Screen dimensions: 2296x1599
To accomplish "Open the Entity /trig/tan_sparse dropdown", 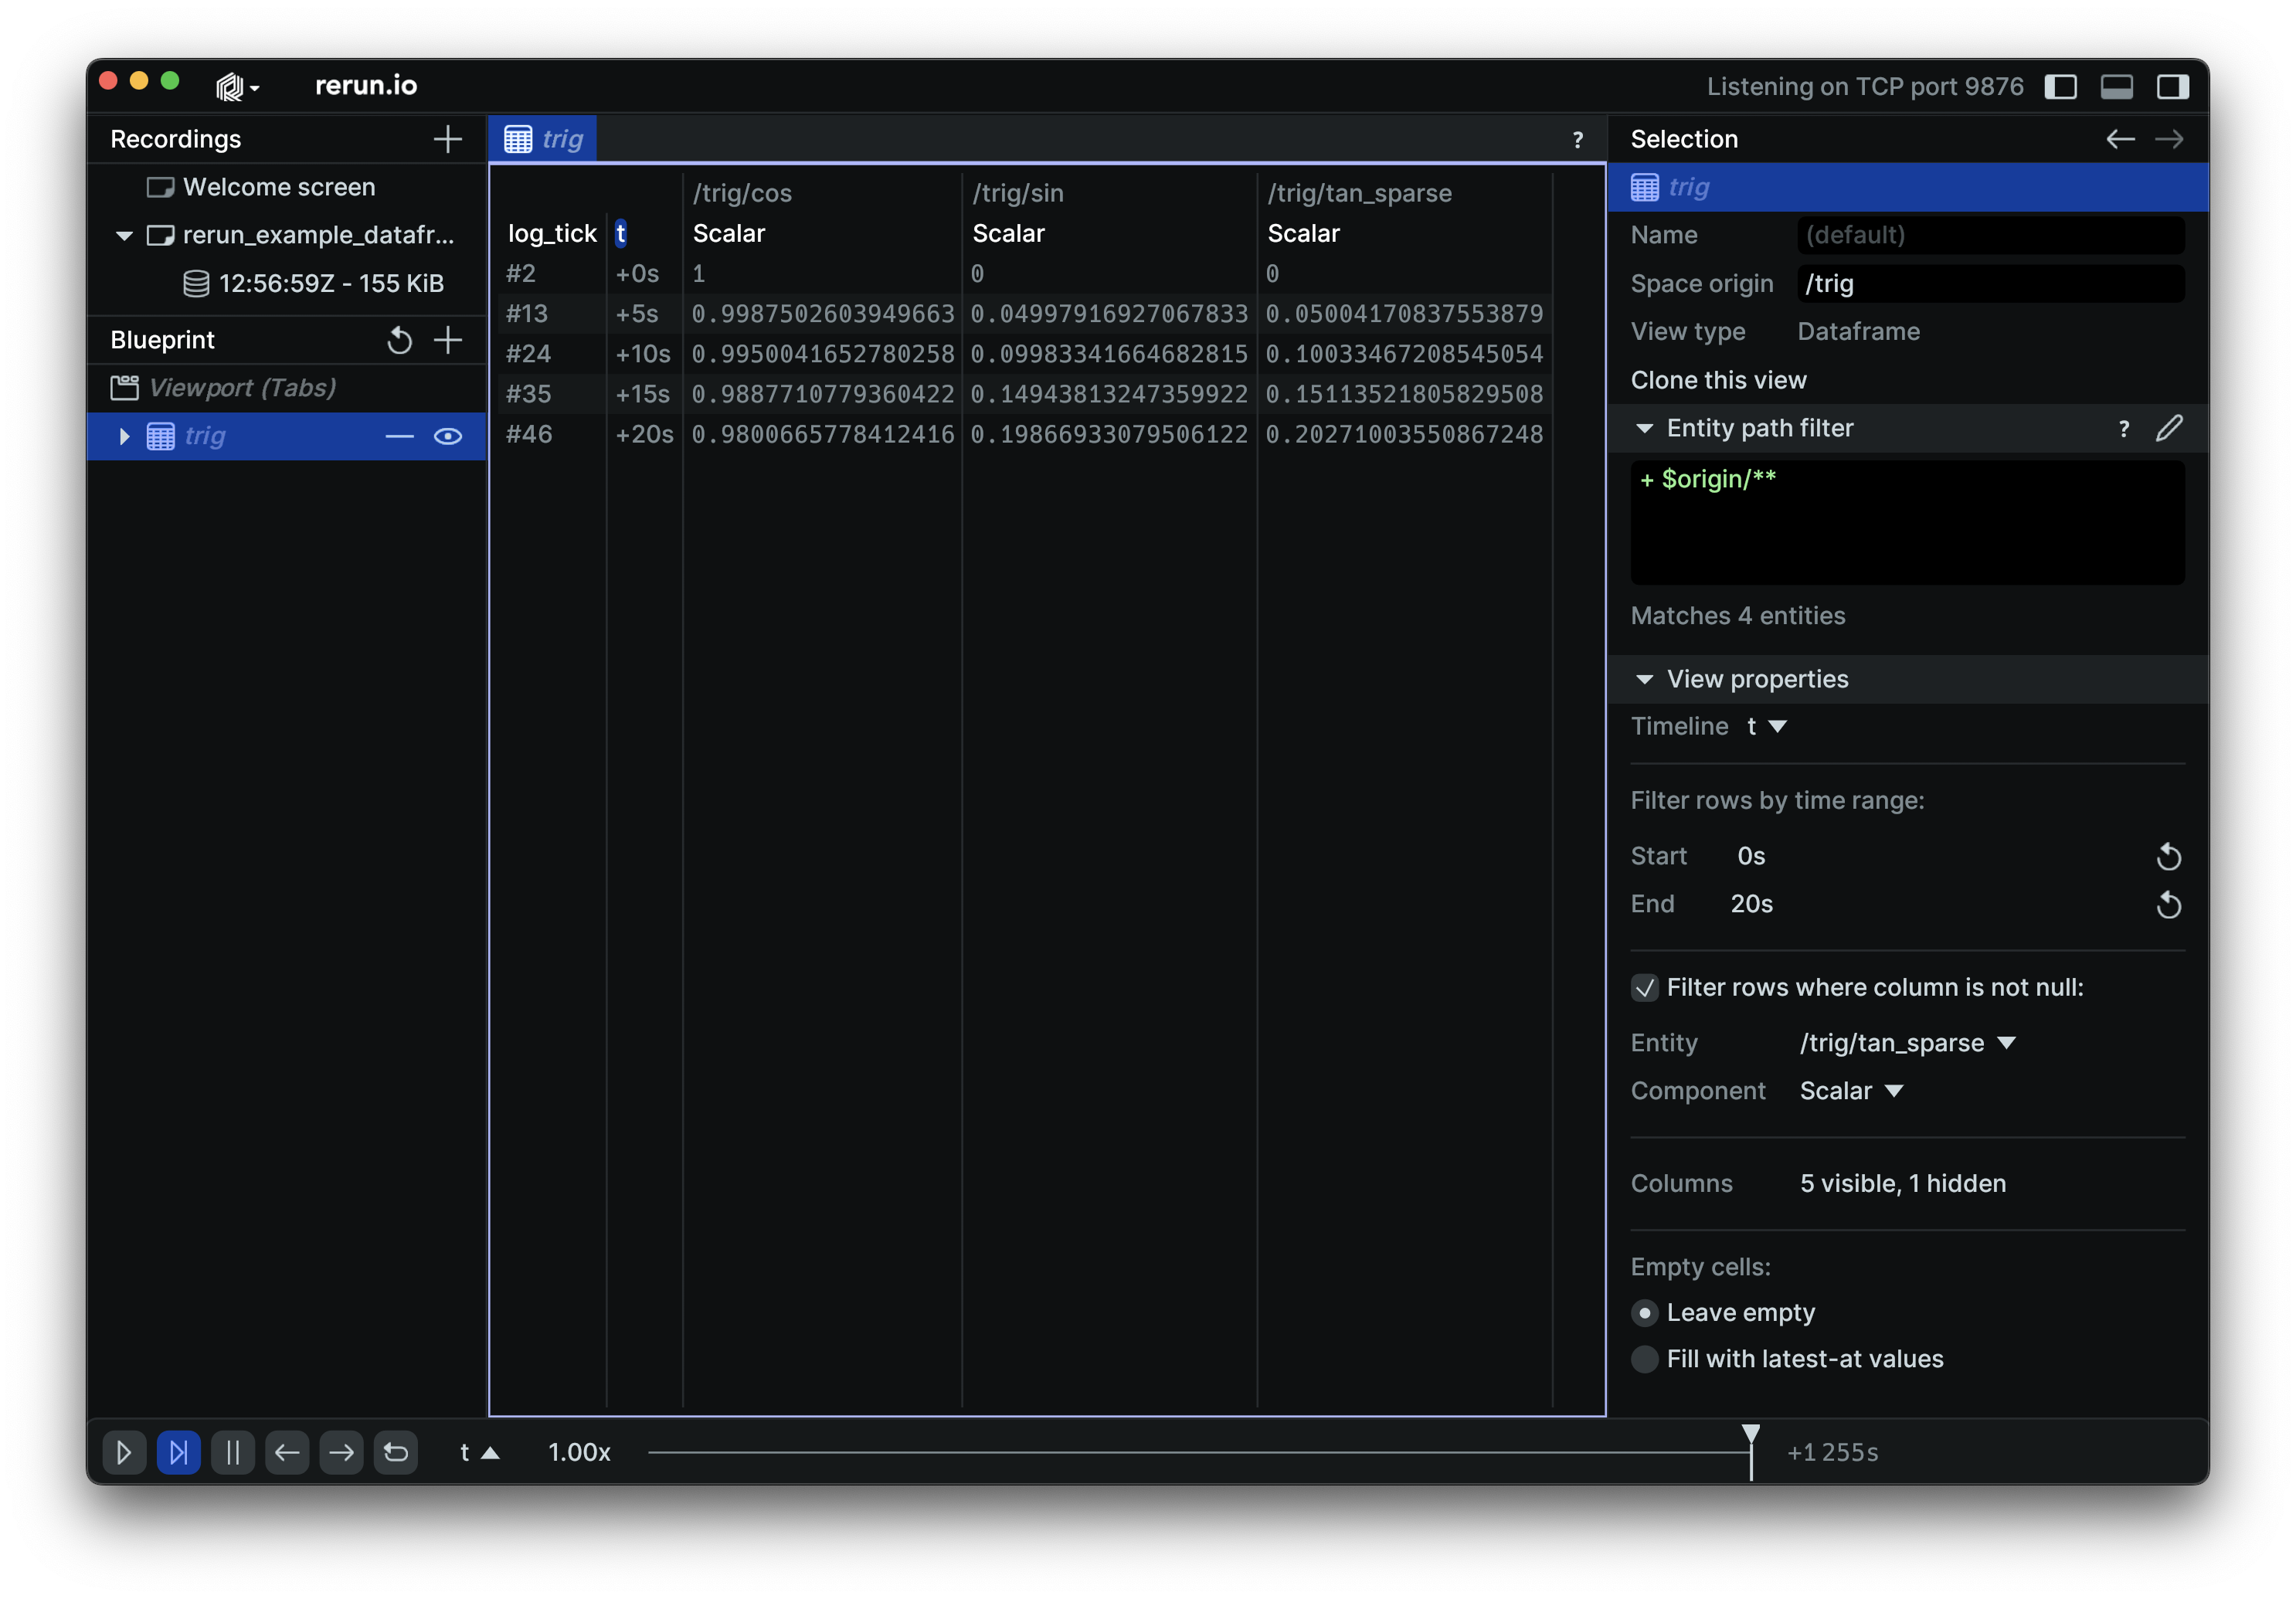I will pos(1907,1043).
